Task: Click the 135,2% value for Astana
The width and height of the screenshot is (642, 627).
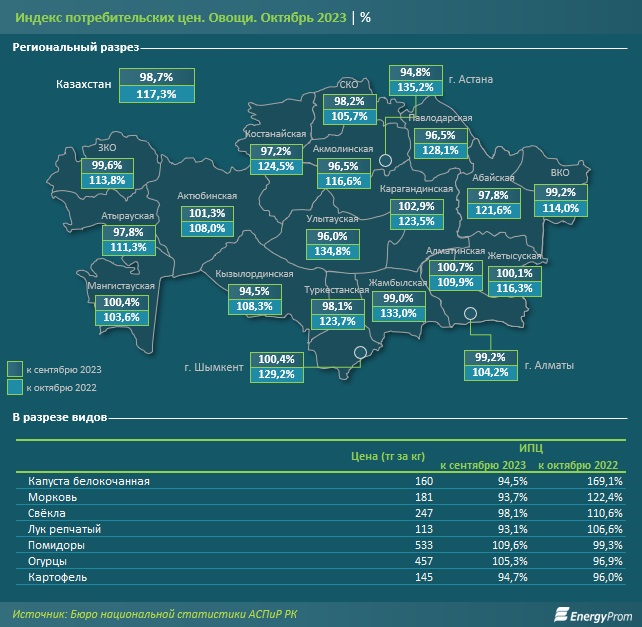Action: 416,88
